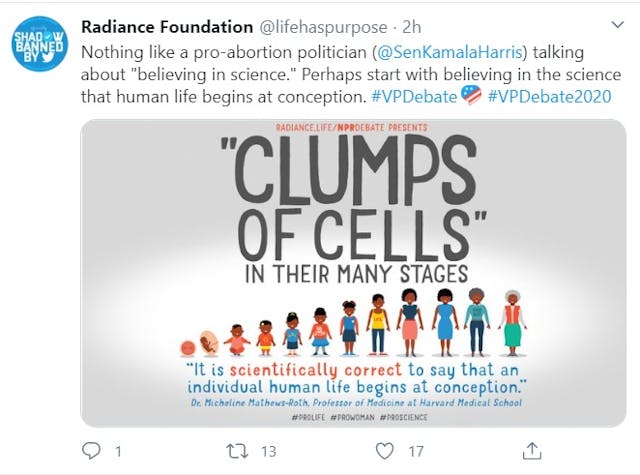Open the share tweet icon

coord(531,451)
